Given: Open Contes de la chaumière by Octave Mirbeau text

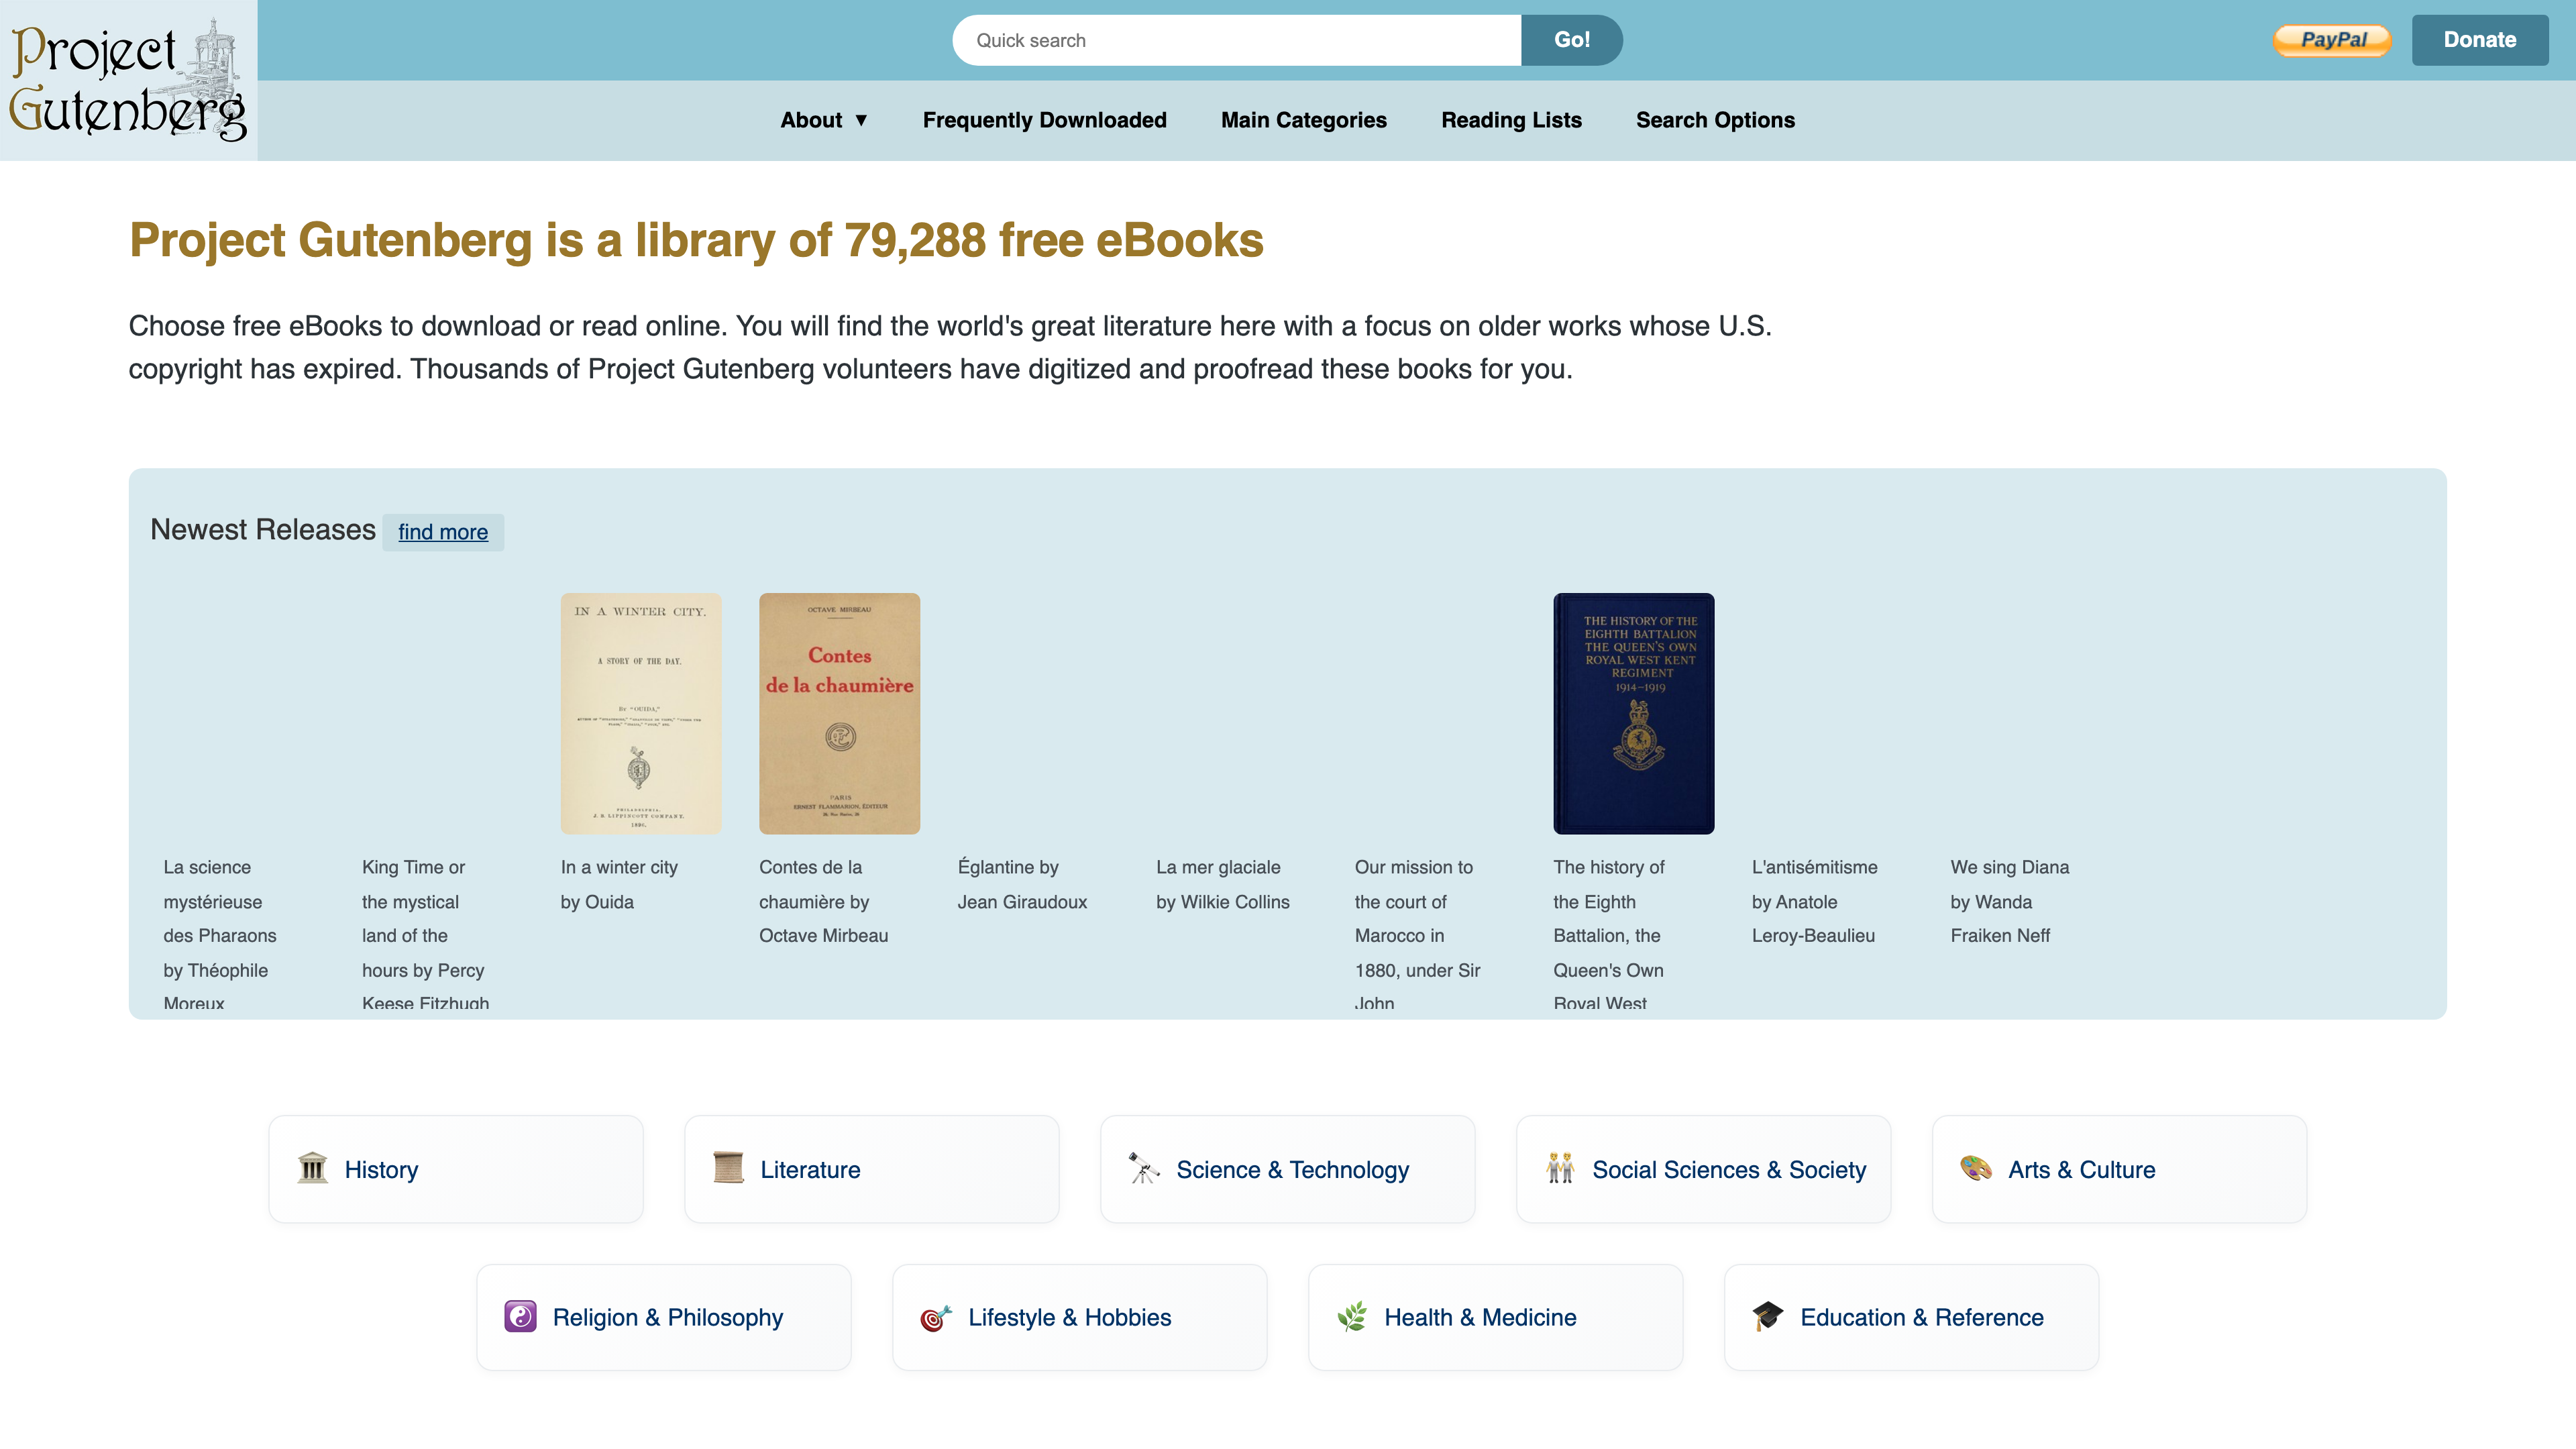Looking at the screenshot, I should coord(823,901).
